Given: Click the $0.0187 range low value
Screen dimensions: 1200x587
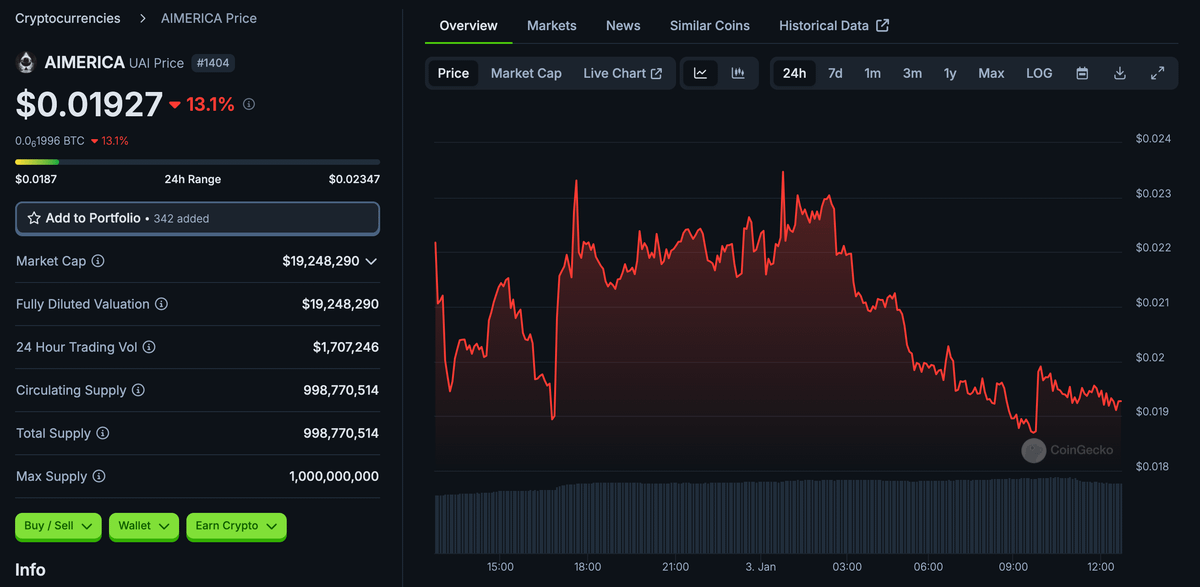Looking at the screenshot, I should [36, 179].
